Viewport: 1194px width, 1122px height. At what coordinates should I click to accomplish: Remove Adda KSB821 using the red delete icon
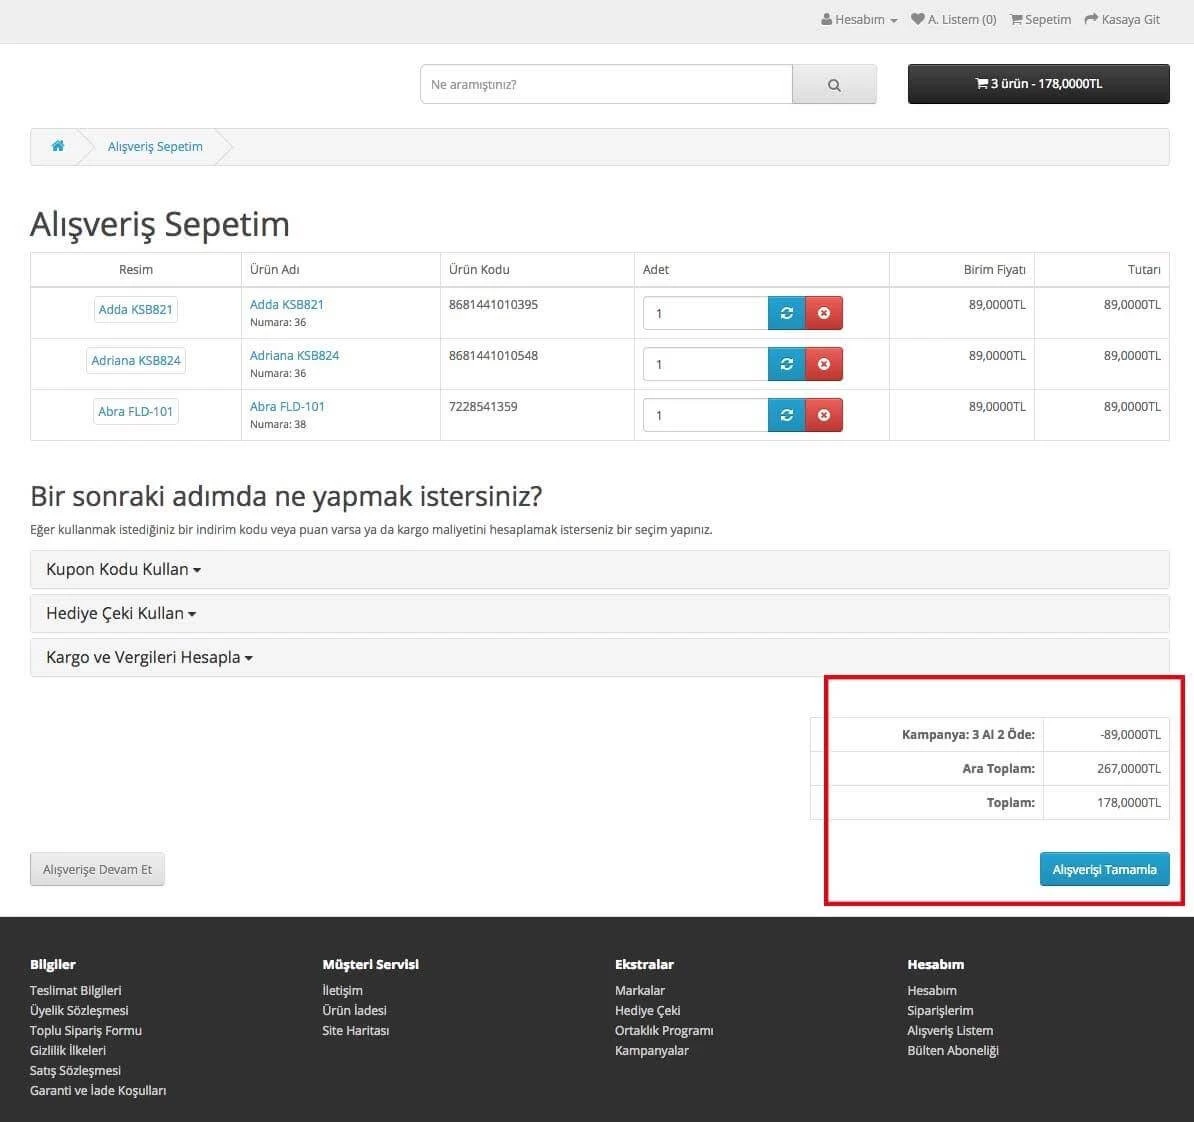(823, 312)
